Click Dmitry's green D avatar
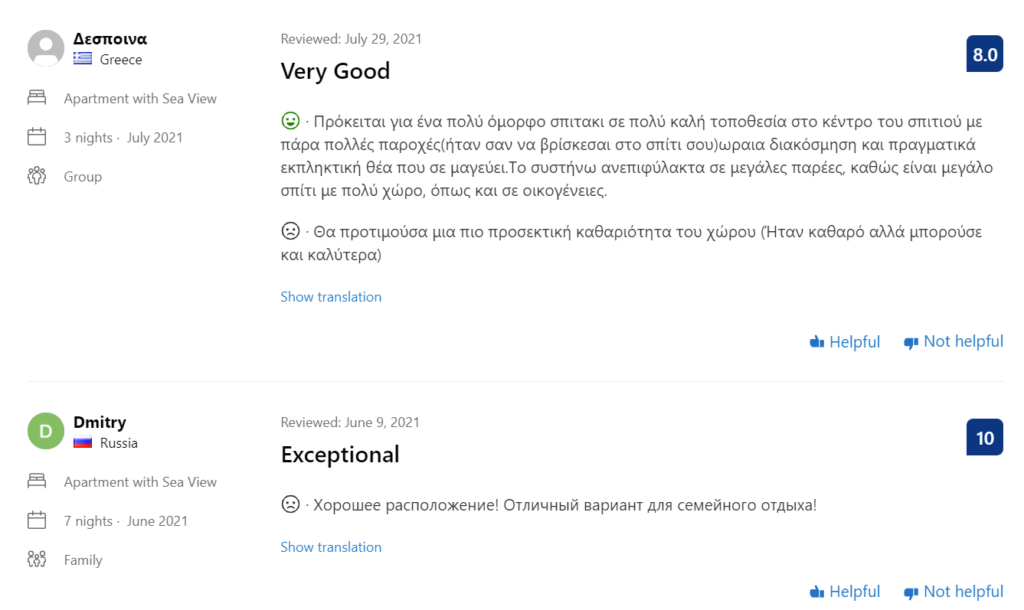This screenshot has height=610, width=1024. pyautogui.click(x=46, y=431)
